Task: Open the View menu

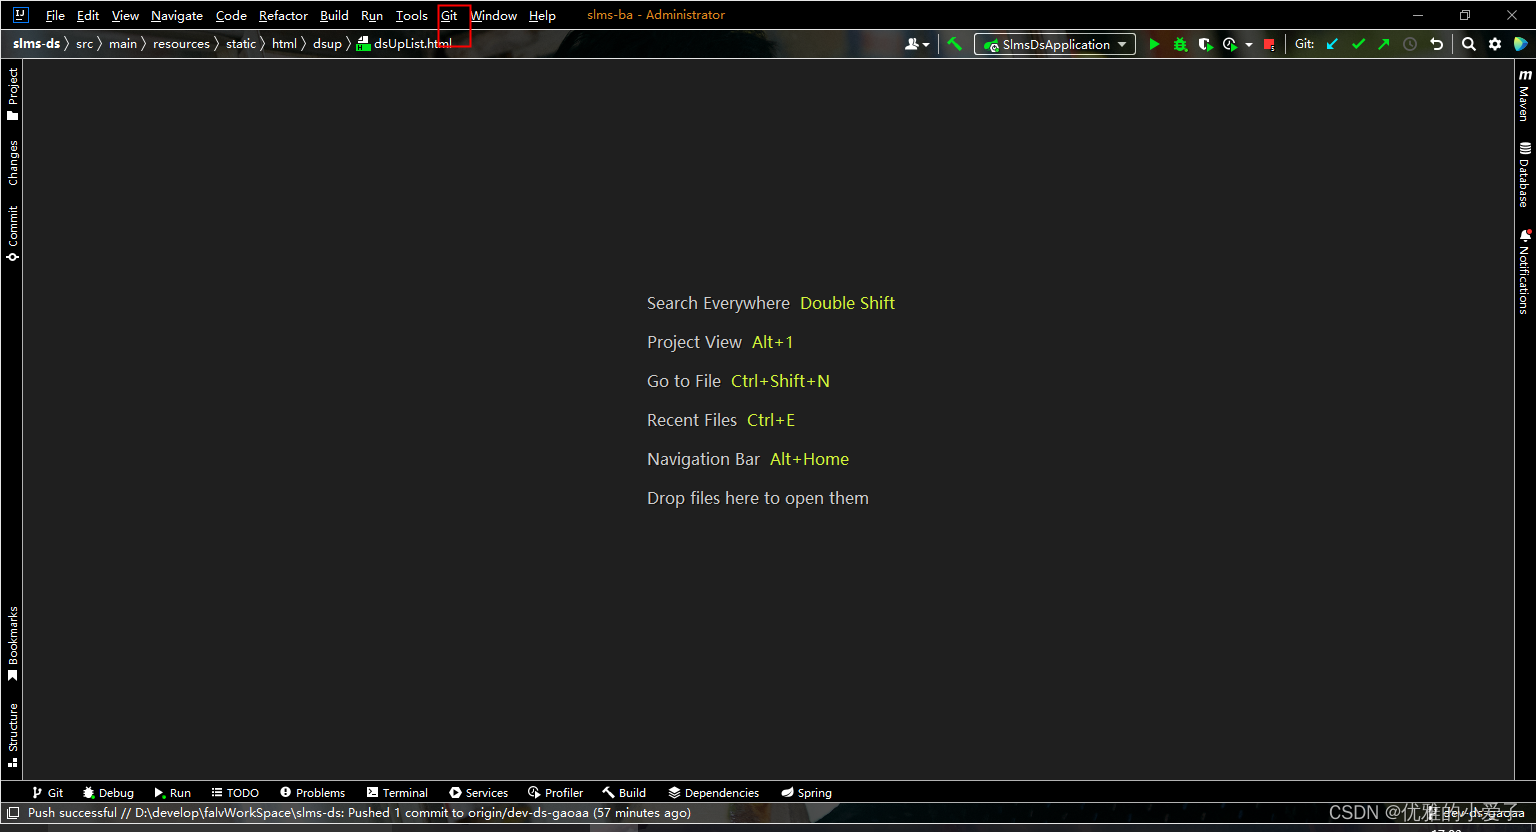Action: (x=125, y=15)
